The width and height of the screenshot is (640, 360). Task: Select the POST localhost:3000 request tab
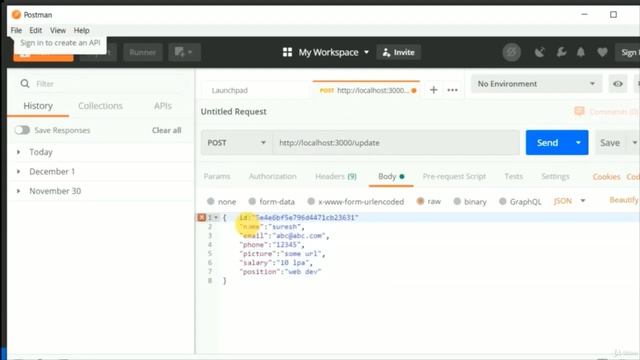click(x=366, y=90)
